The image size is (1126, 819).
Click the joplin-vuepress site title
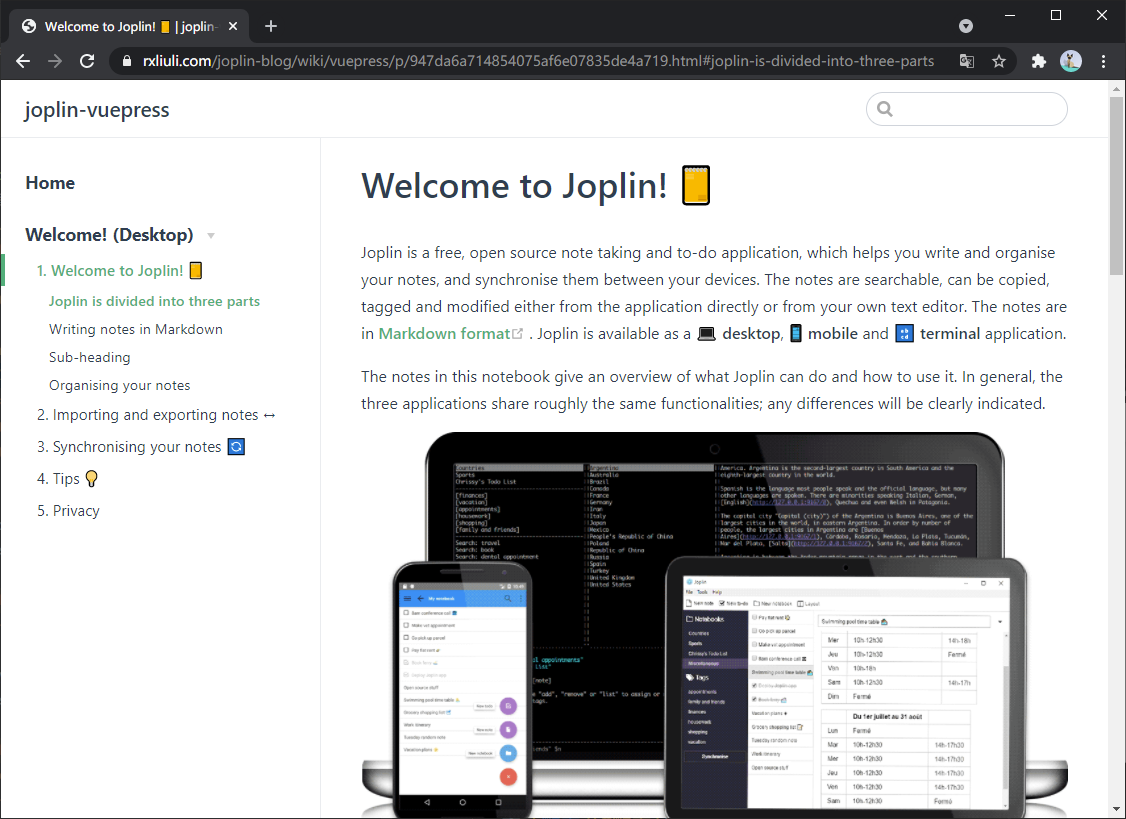point(97,110)
